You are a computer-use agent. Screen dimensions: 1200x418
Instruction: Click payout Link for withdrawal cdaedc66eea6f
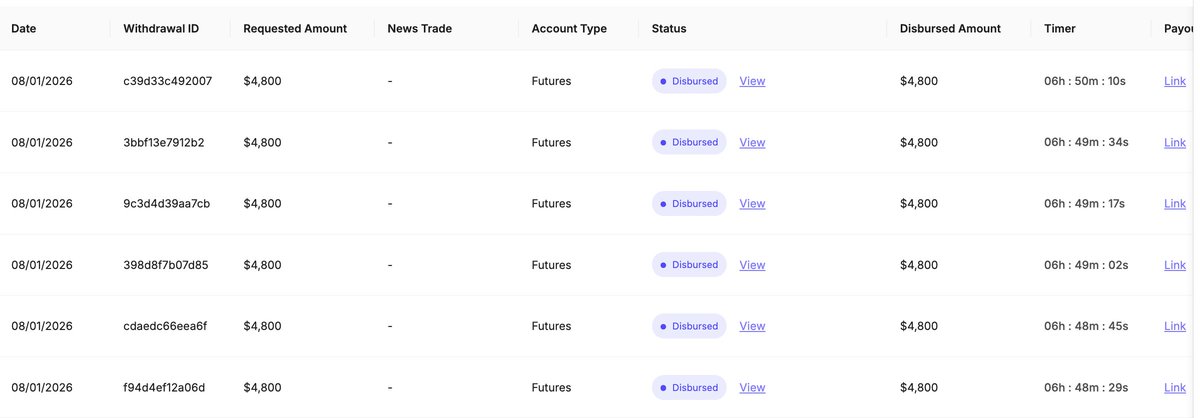pyautogui.click(x=1175, y=326)
